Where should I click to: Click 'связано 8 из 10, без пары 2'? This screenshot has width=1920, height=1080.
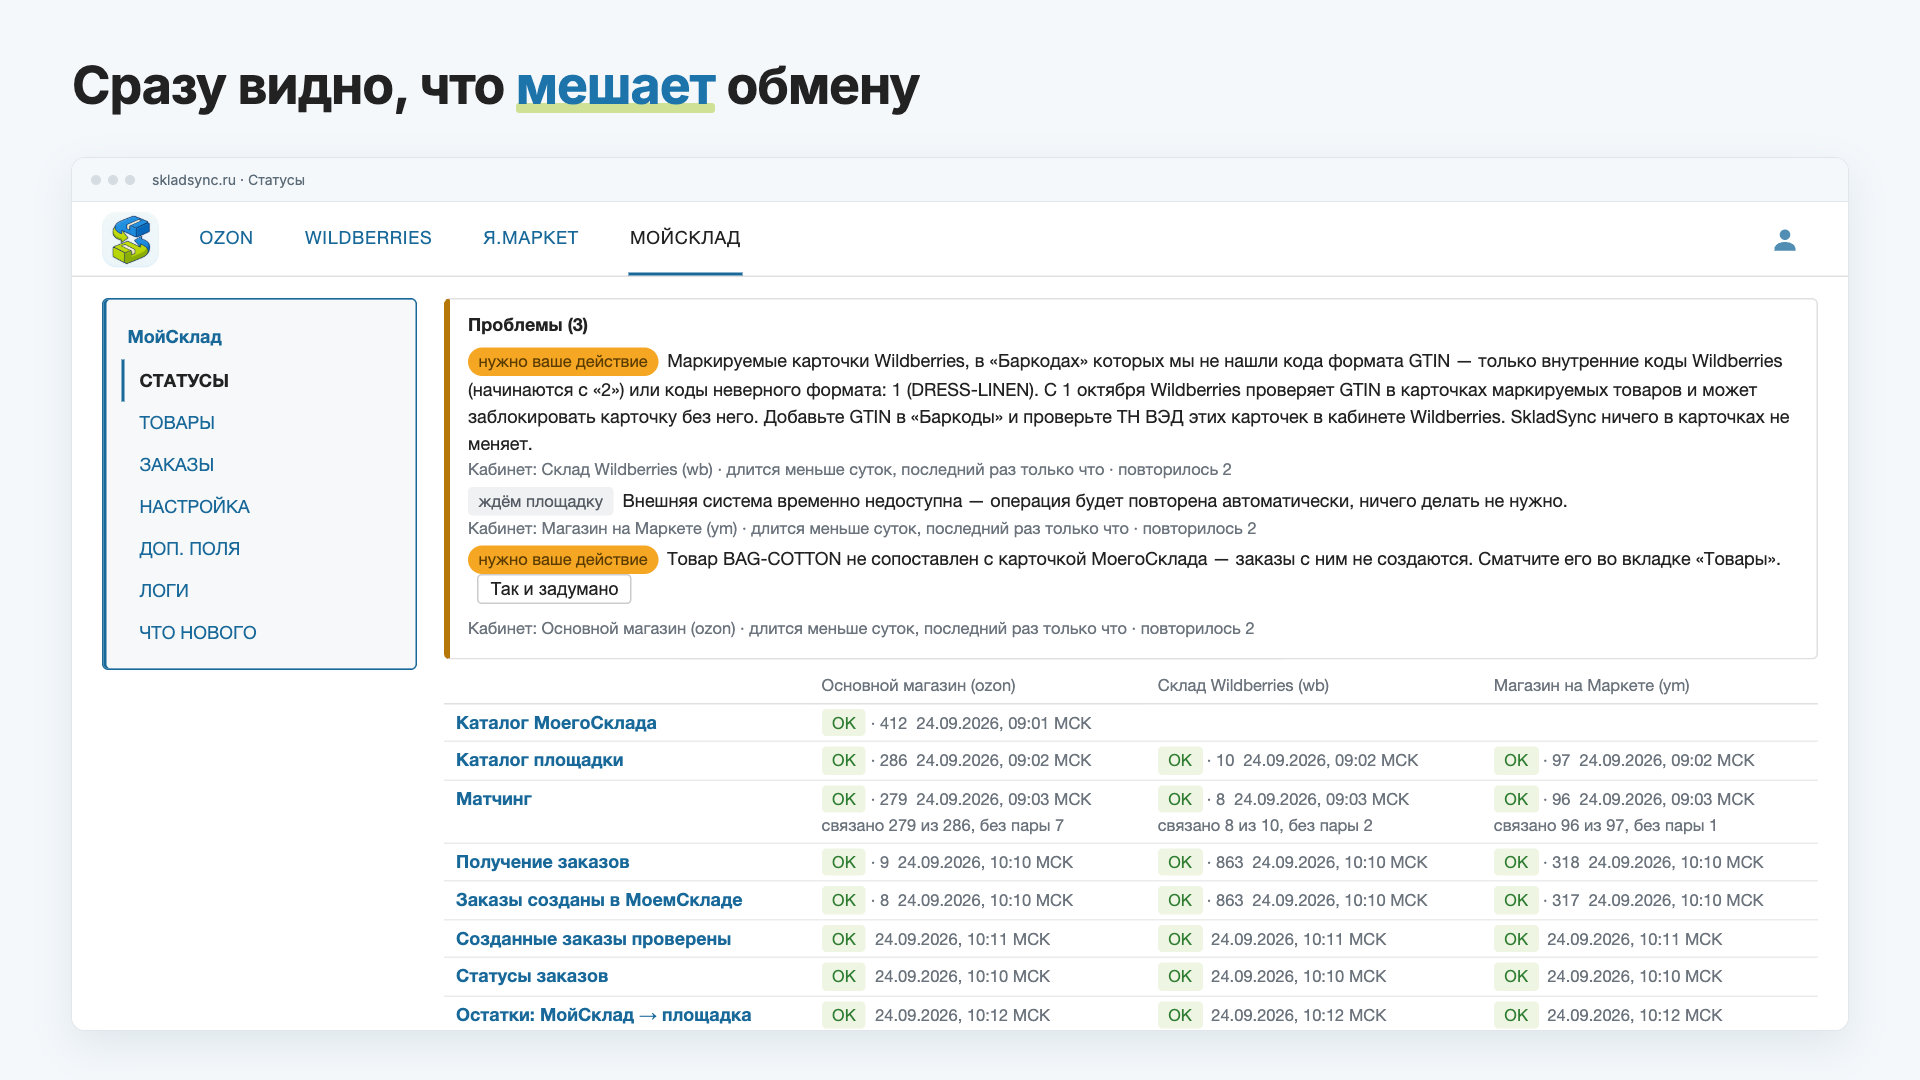[1265, 825]
